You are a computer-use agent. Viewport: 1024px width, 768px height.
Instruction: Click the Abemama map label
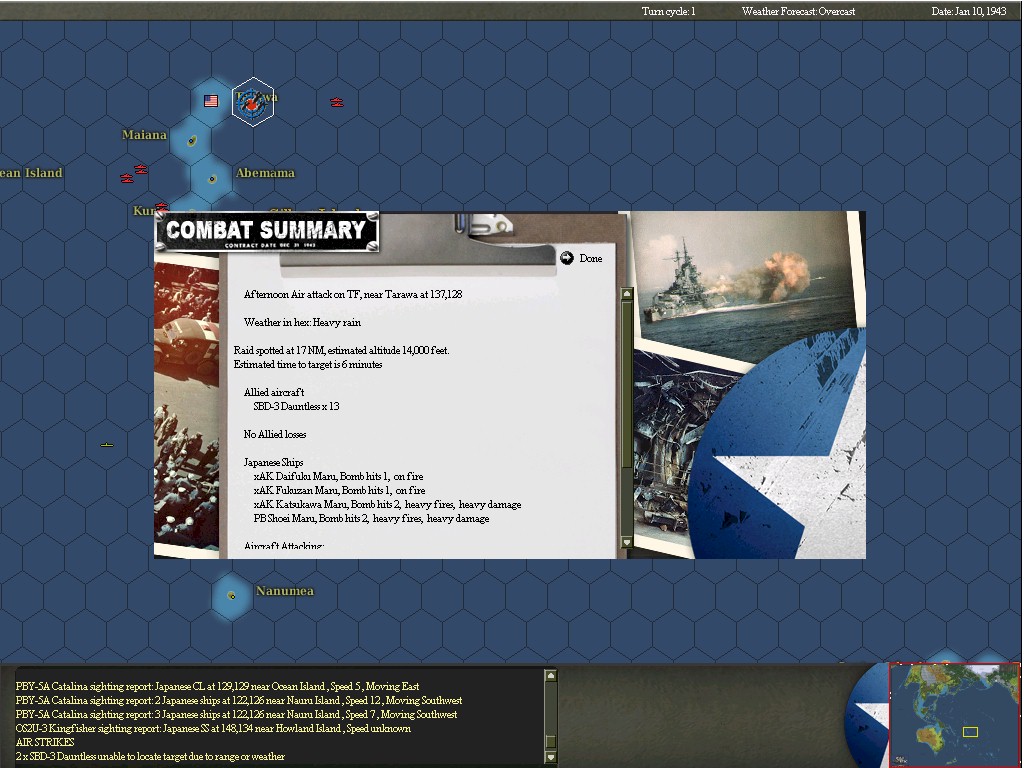[265, 173]
